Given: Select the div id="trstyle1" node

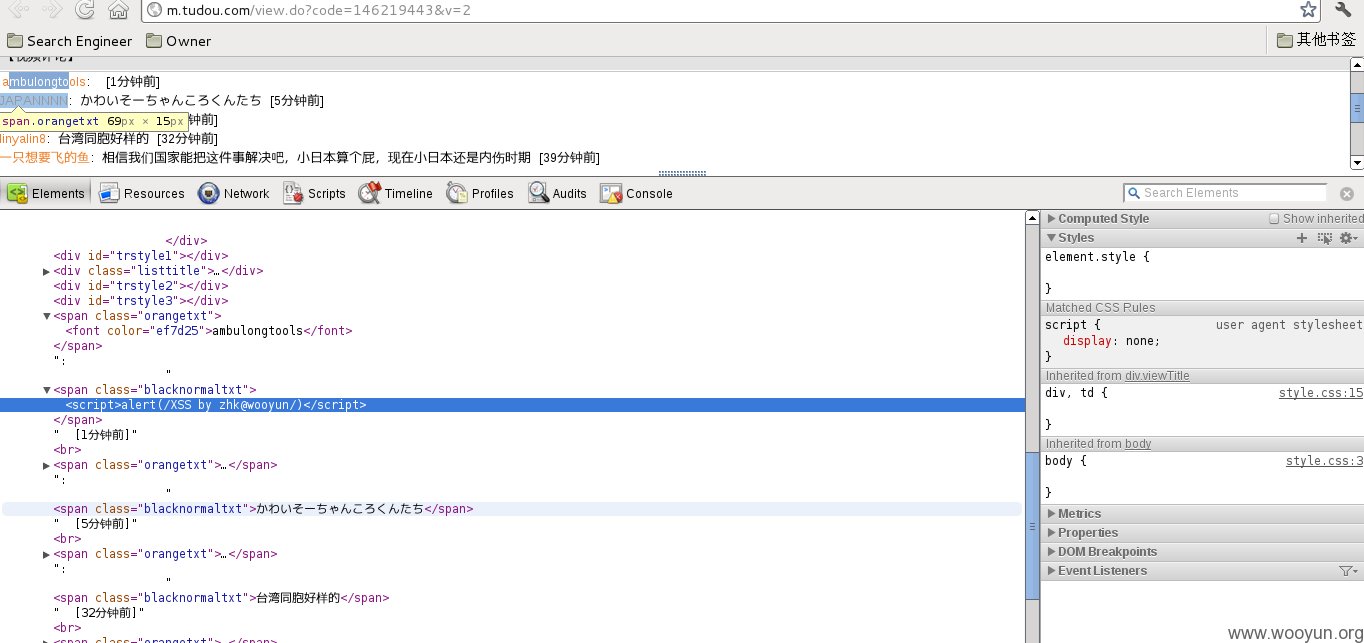Looking at the screenshot, I should pos(141,256).
